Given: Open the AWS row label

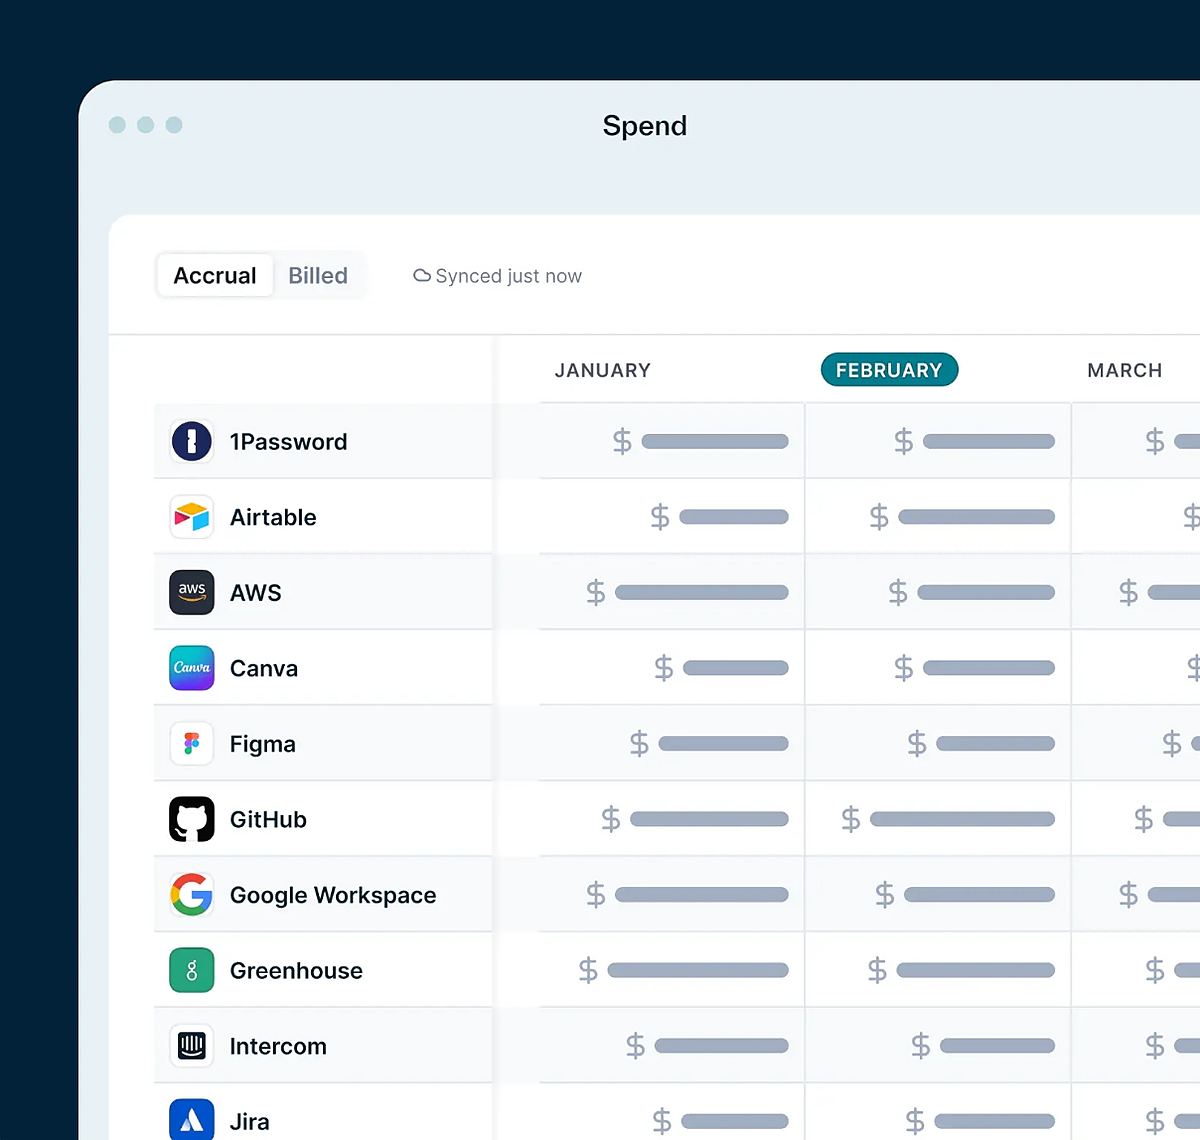Looking at the screenshot, I should click(x=256, y=593).
